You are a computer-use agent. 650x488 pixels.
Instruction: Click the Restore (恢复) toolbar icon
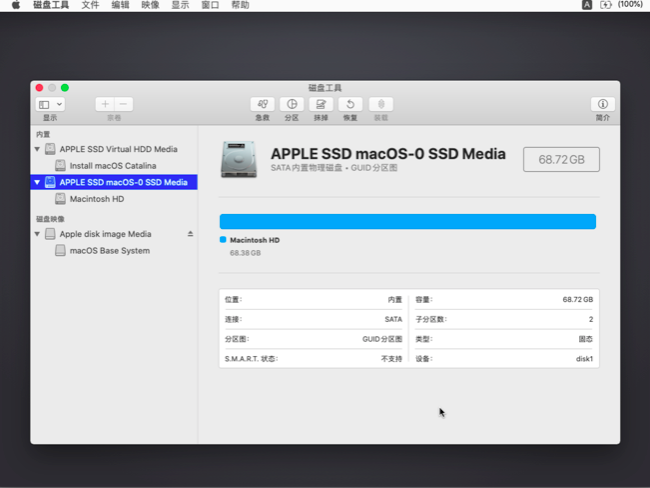tap(350, 104)
